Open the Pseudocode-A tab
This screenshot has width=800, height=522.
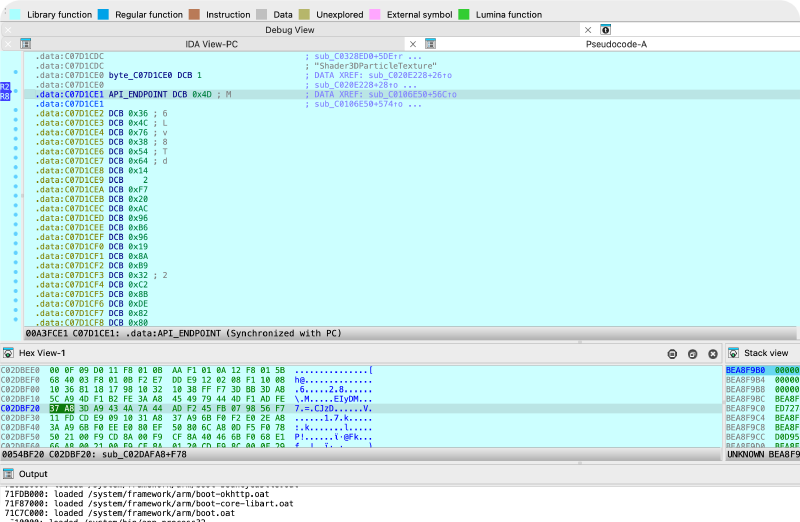(x=615, y=44)
